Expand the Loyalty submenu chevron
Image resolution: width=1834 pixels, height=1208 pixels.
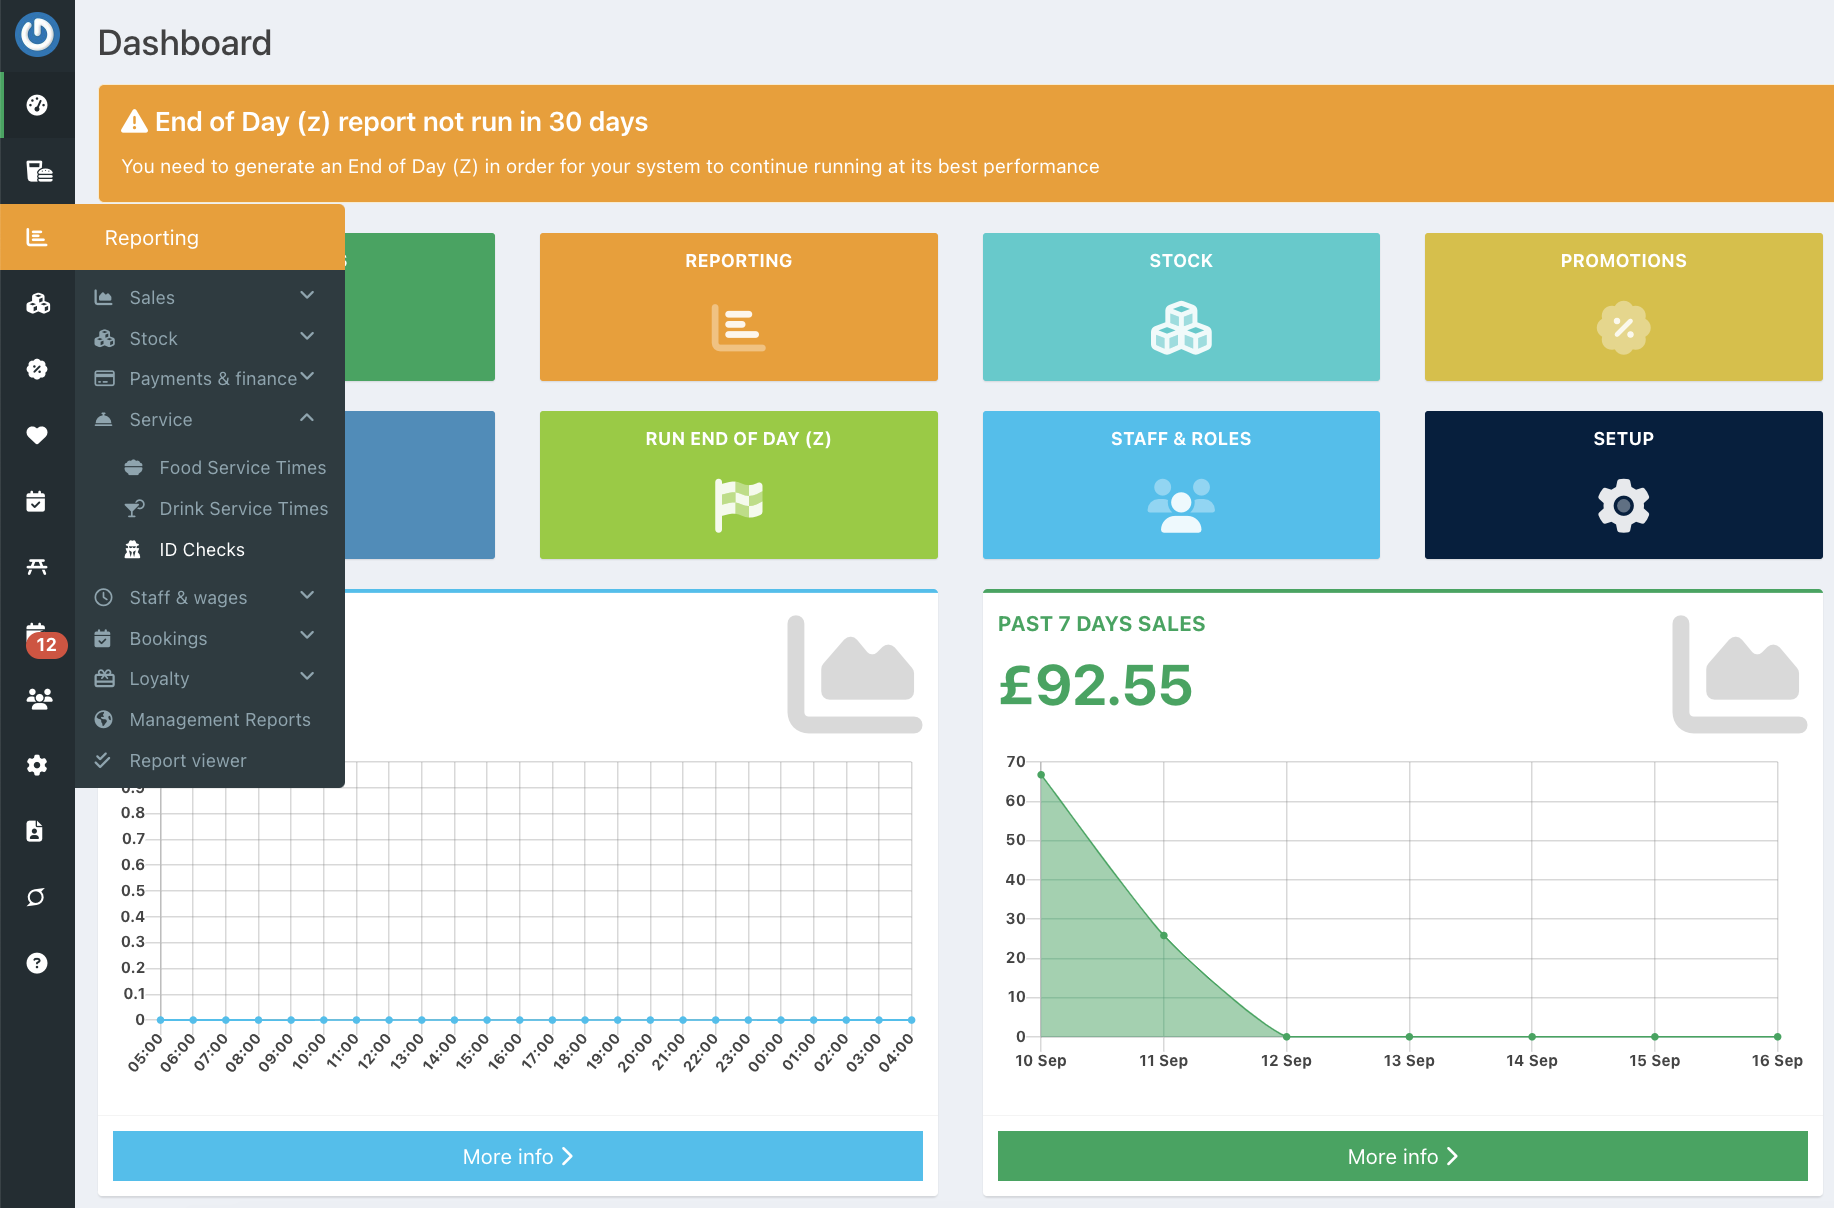307,676
